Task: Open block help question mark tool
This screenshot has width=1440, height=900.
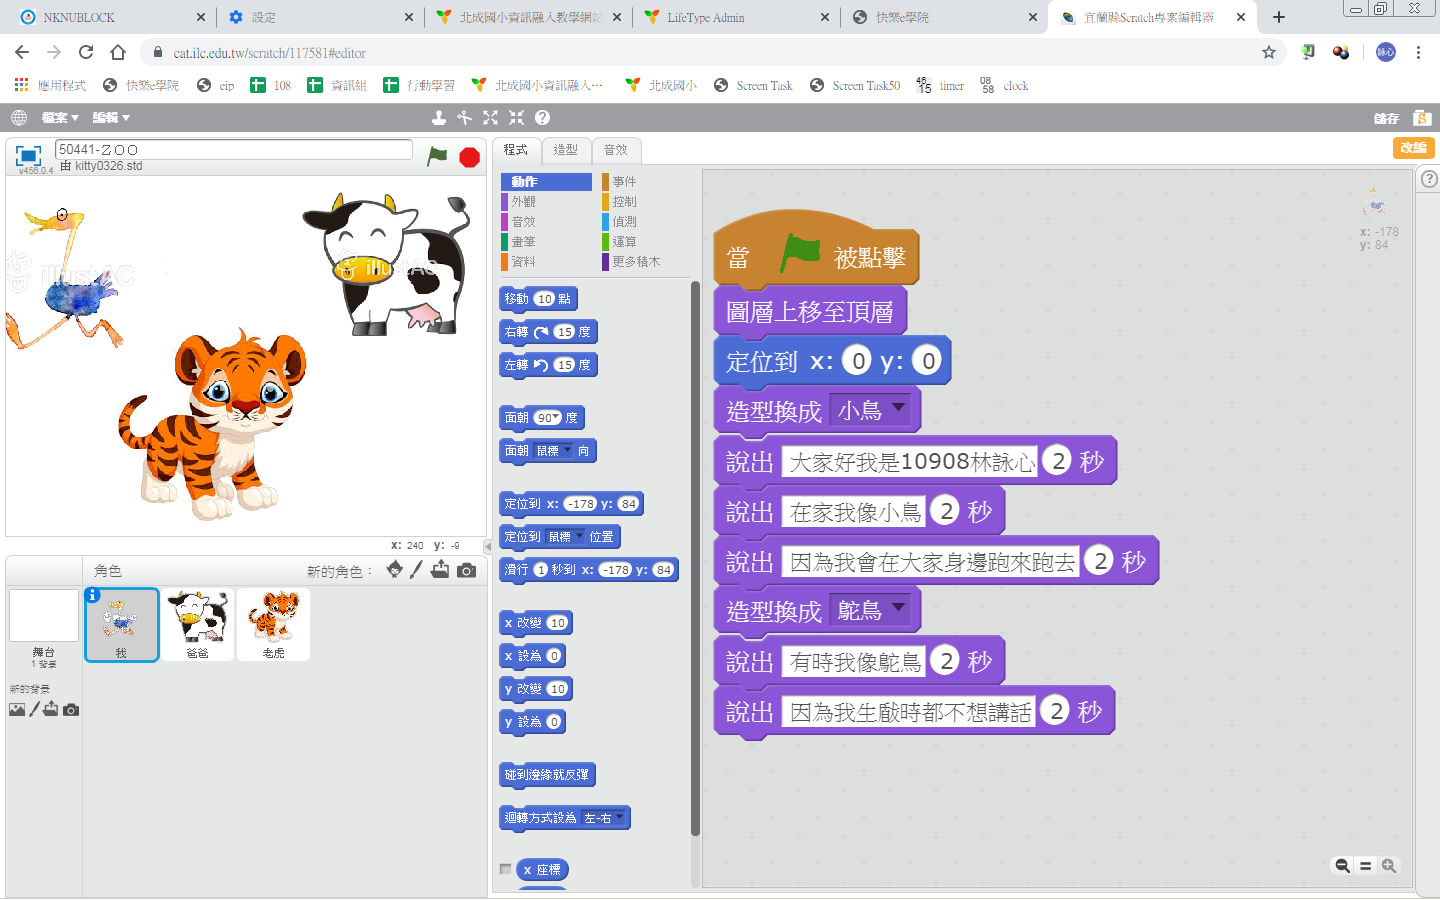Action: [x=542, y=118]
